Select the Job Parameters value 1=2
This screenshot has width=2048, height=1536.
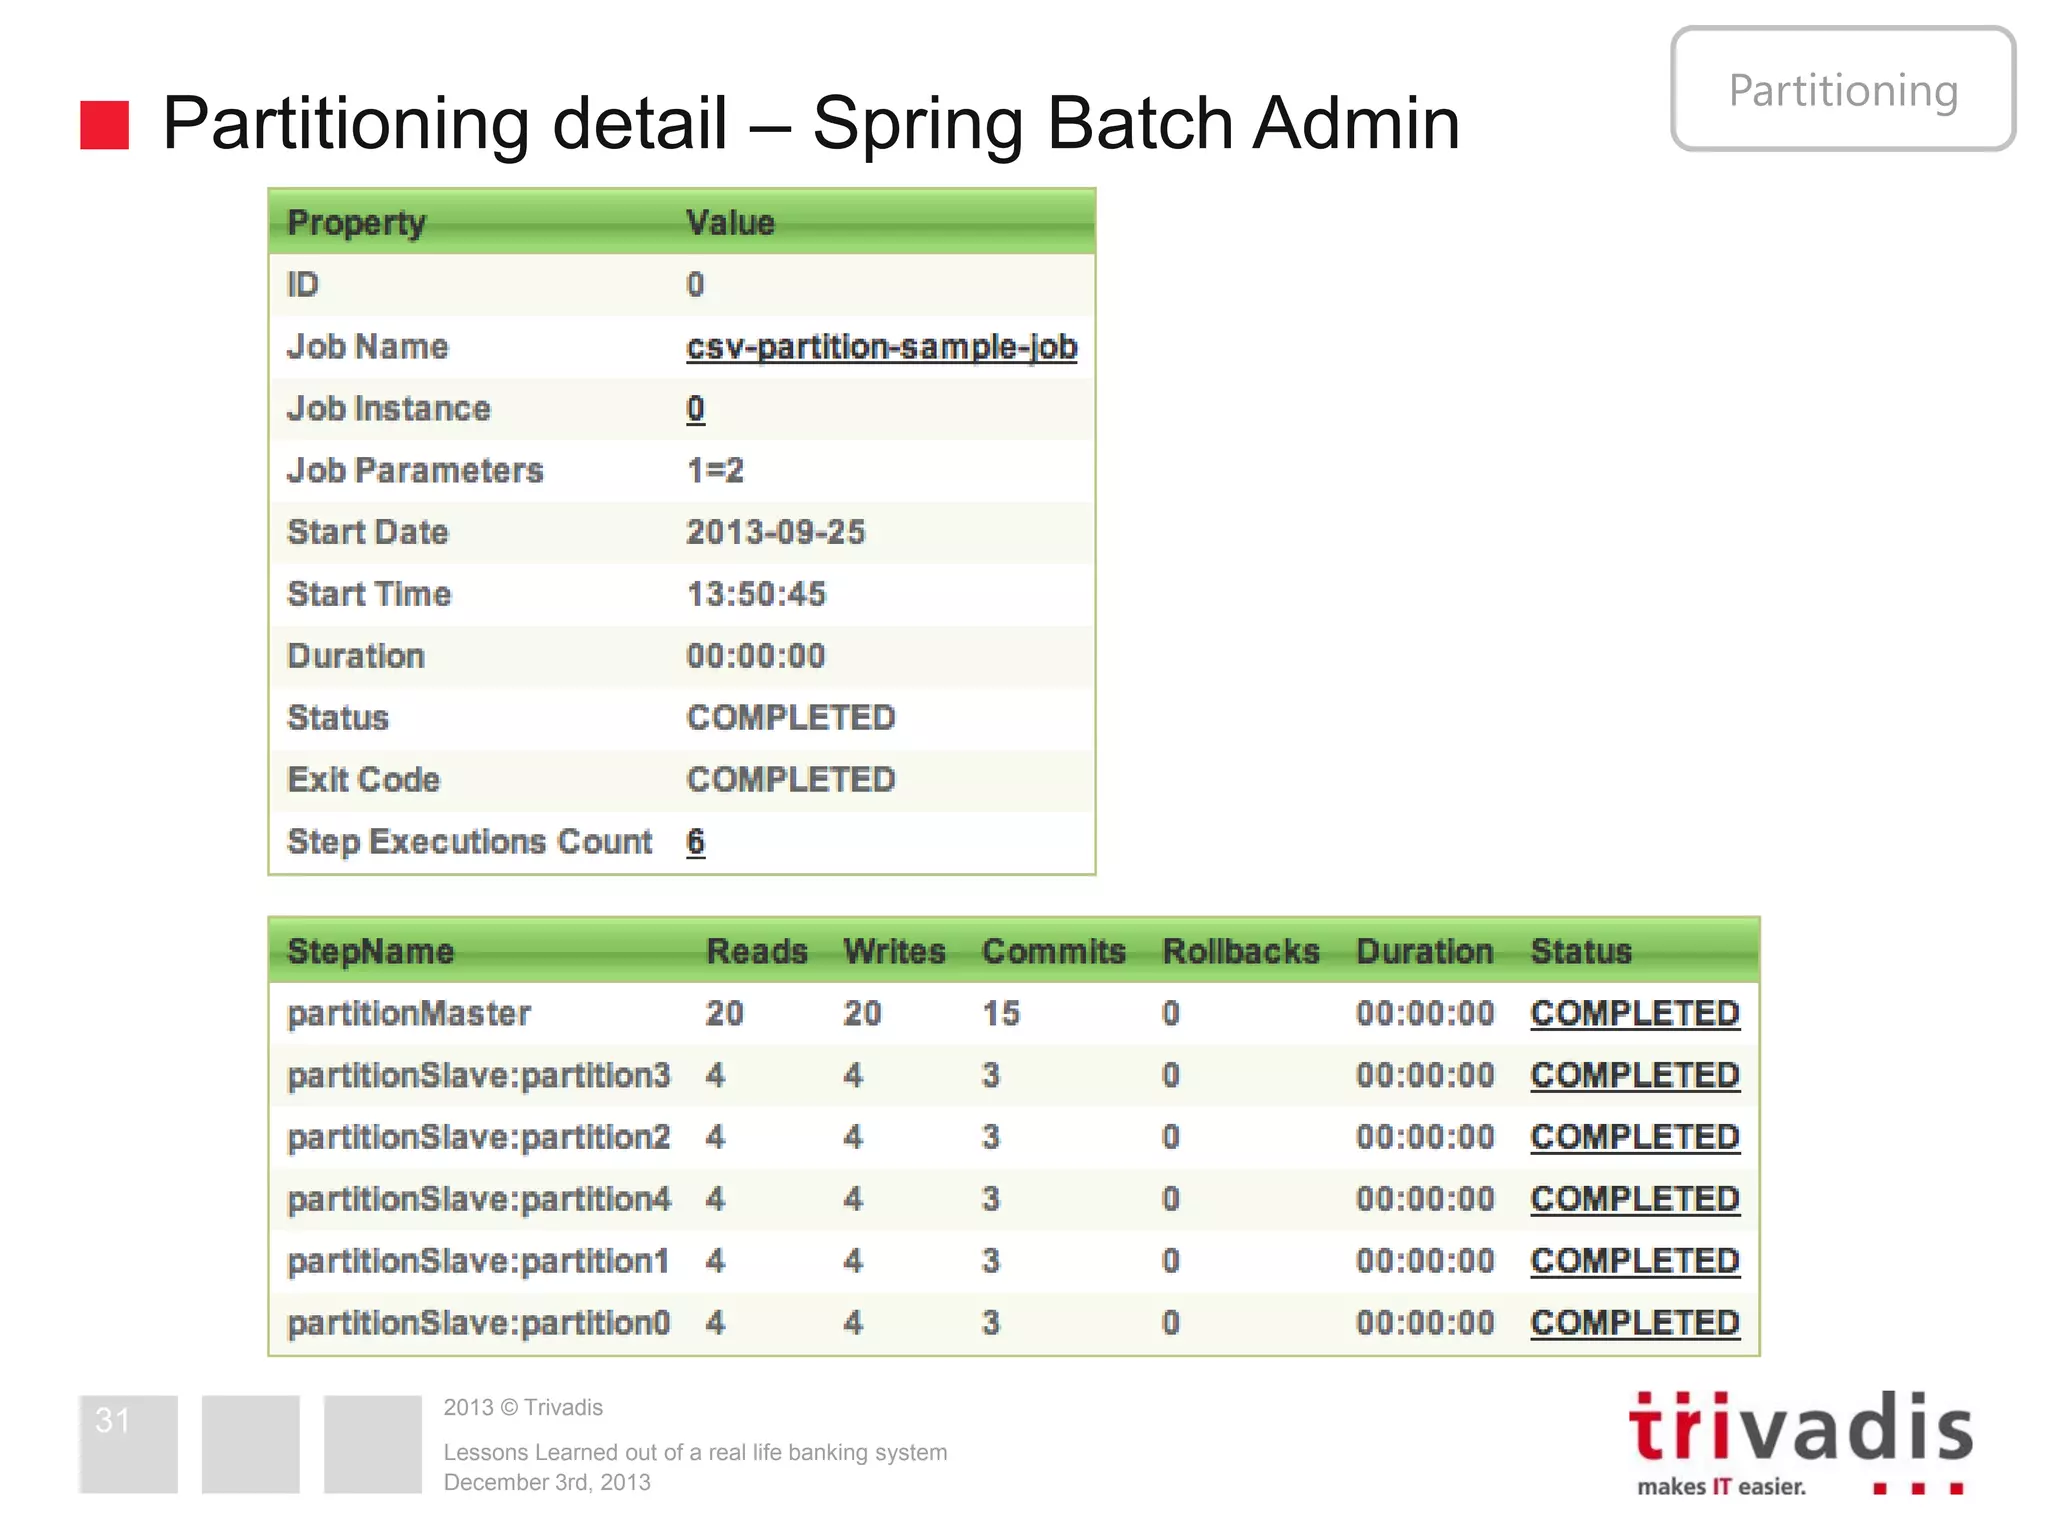(715, 471)
